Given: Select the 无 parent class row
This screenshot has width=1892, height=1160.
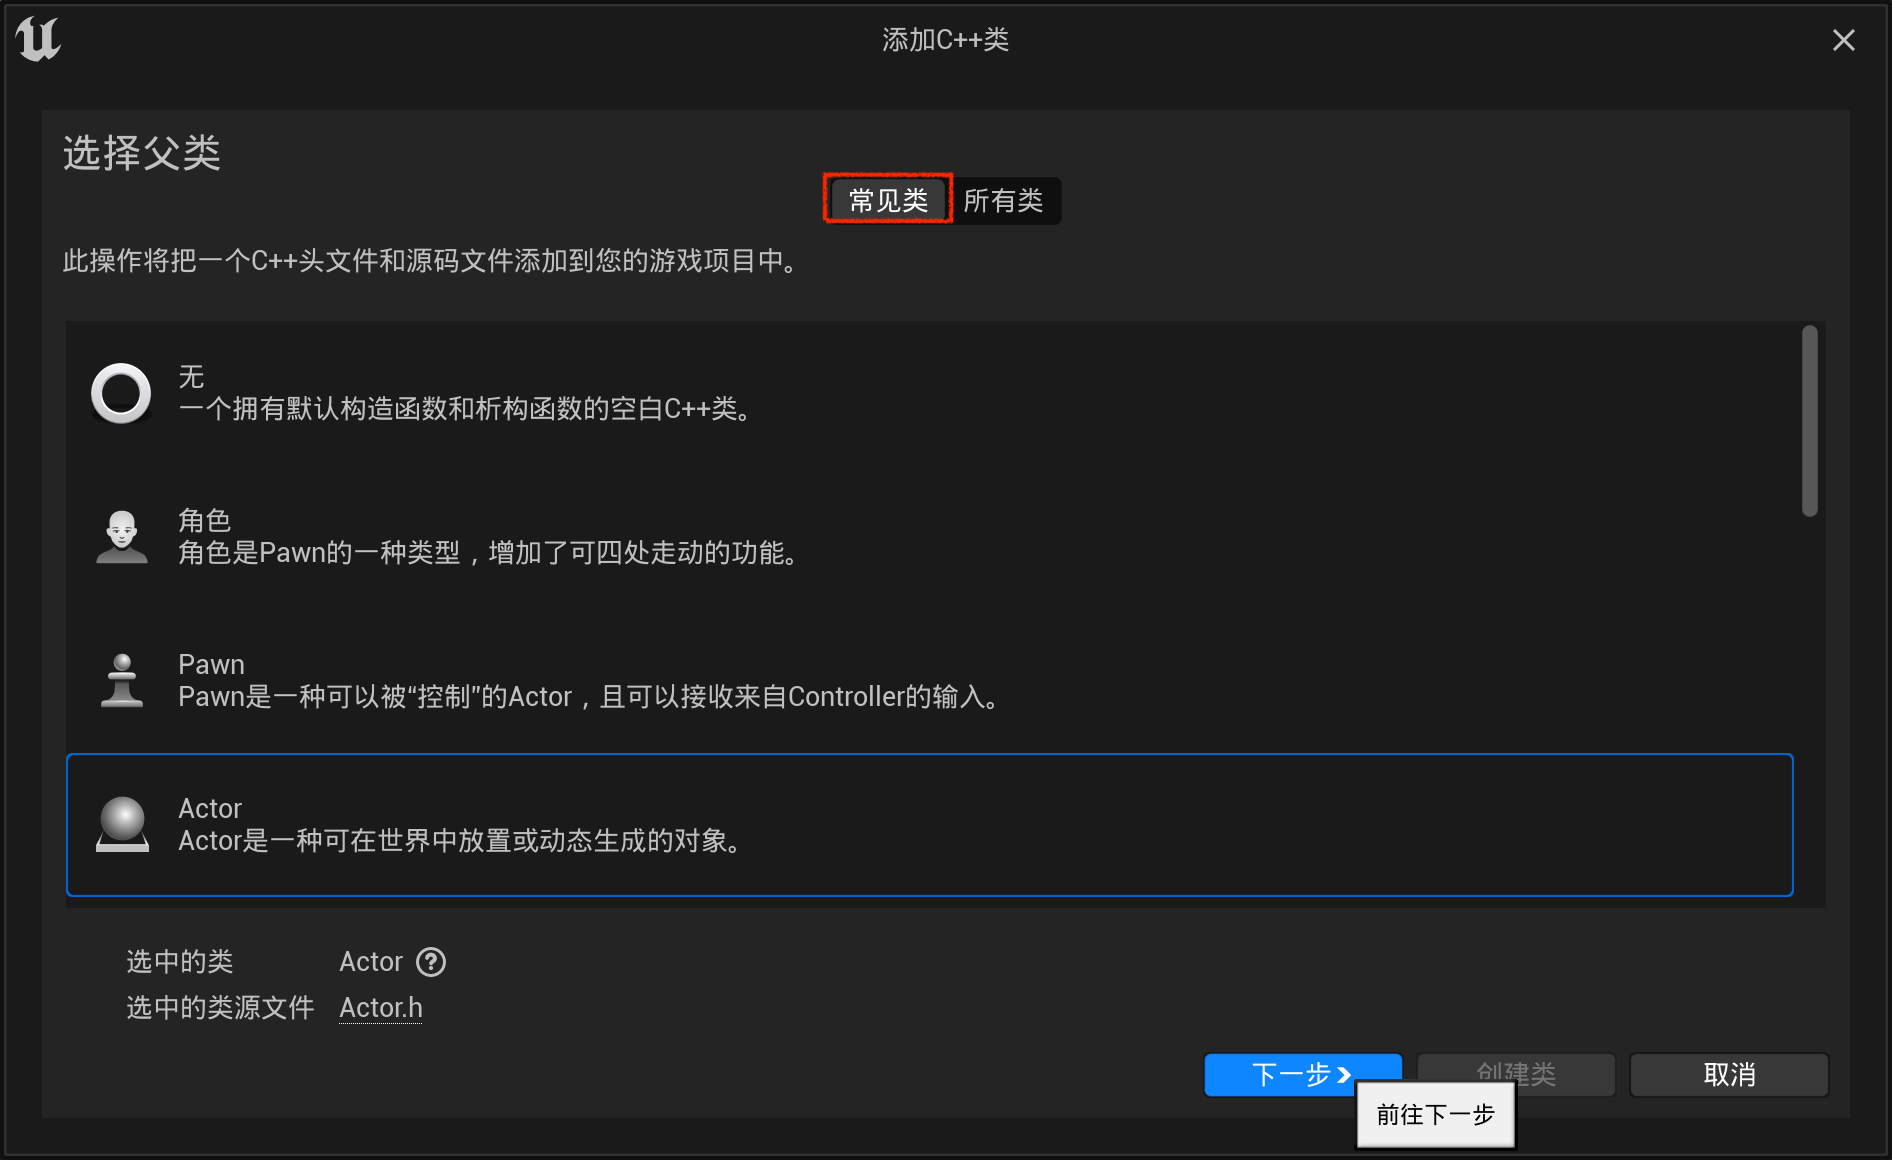Looking at the screenshot, I should click(930, 393).
